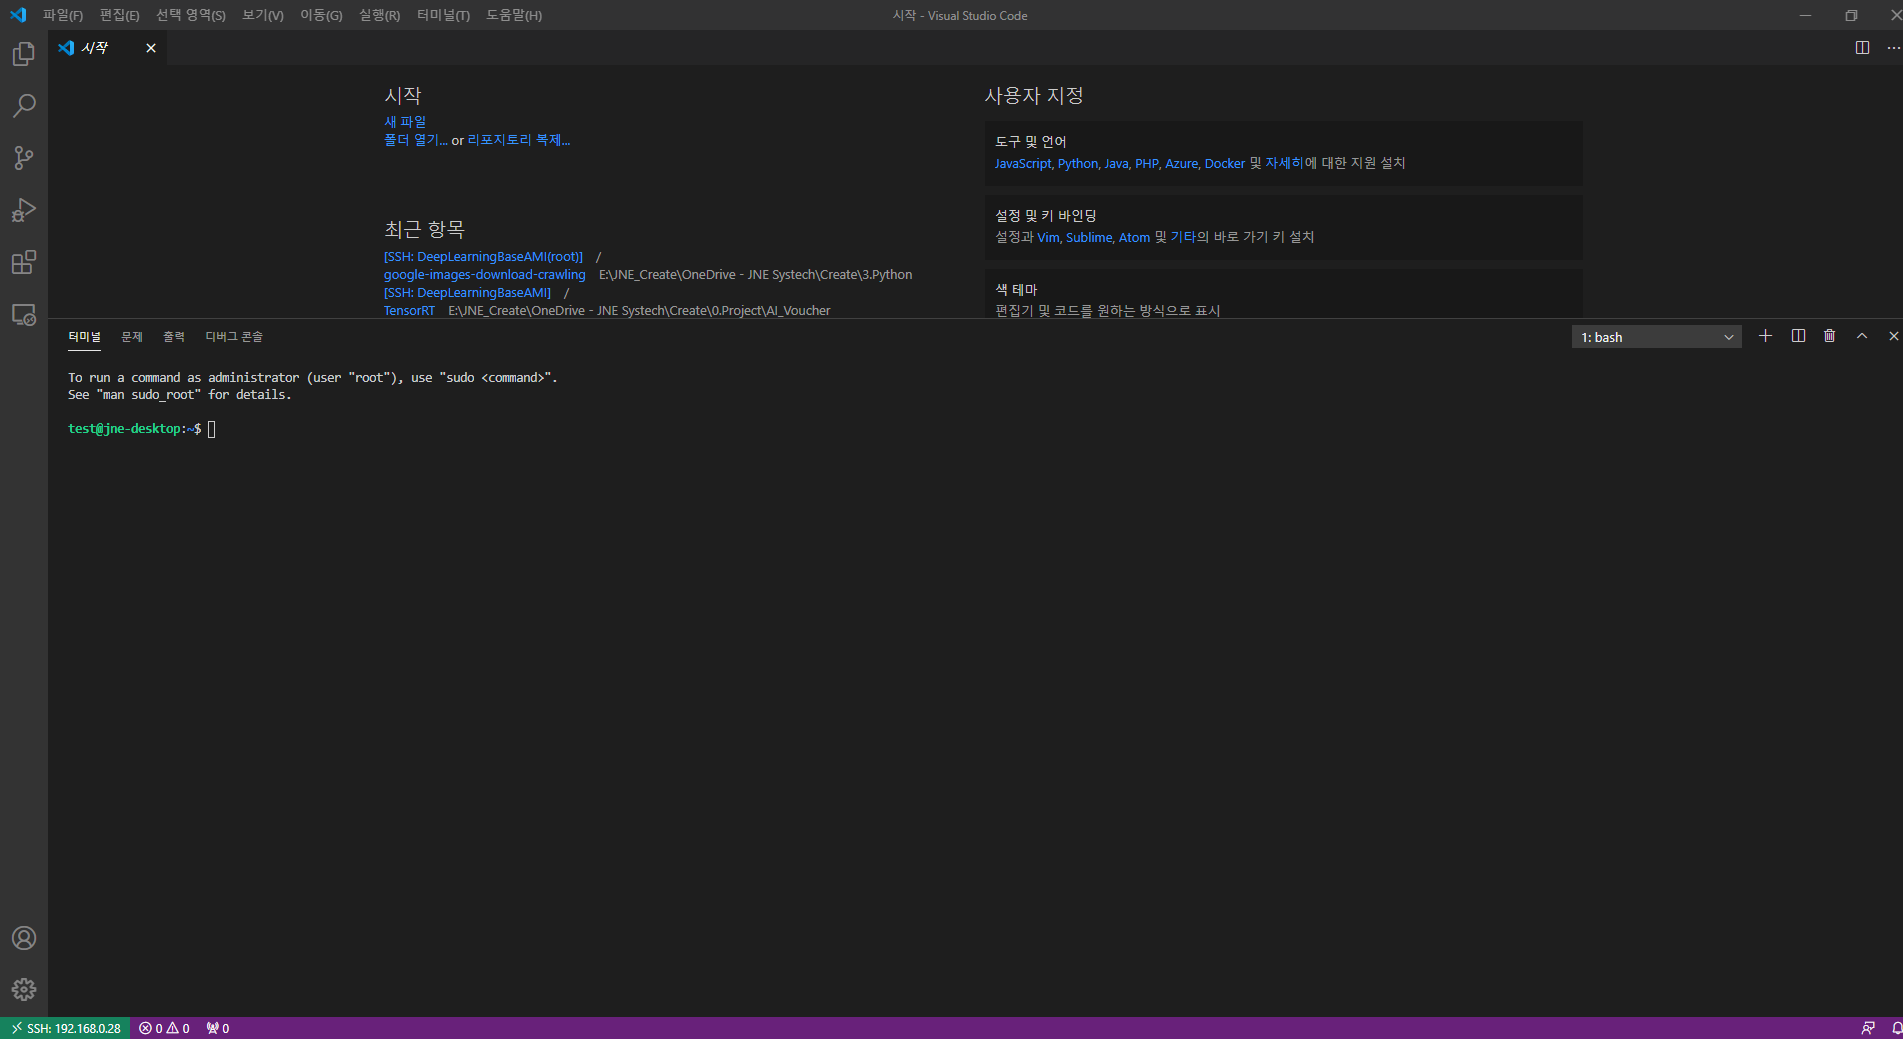Open the 이동(G) menu

321,15
